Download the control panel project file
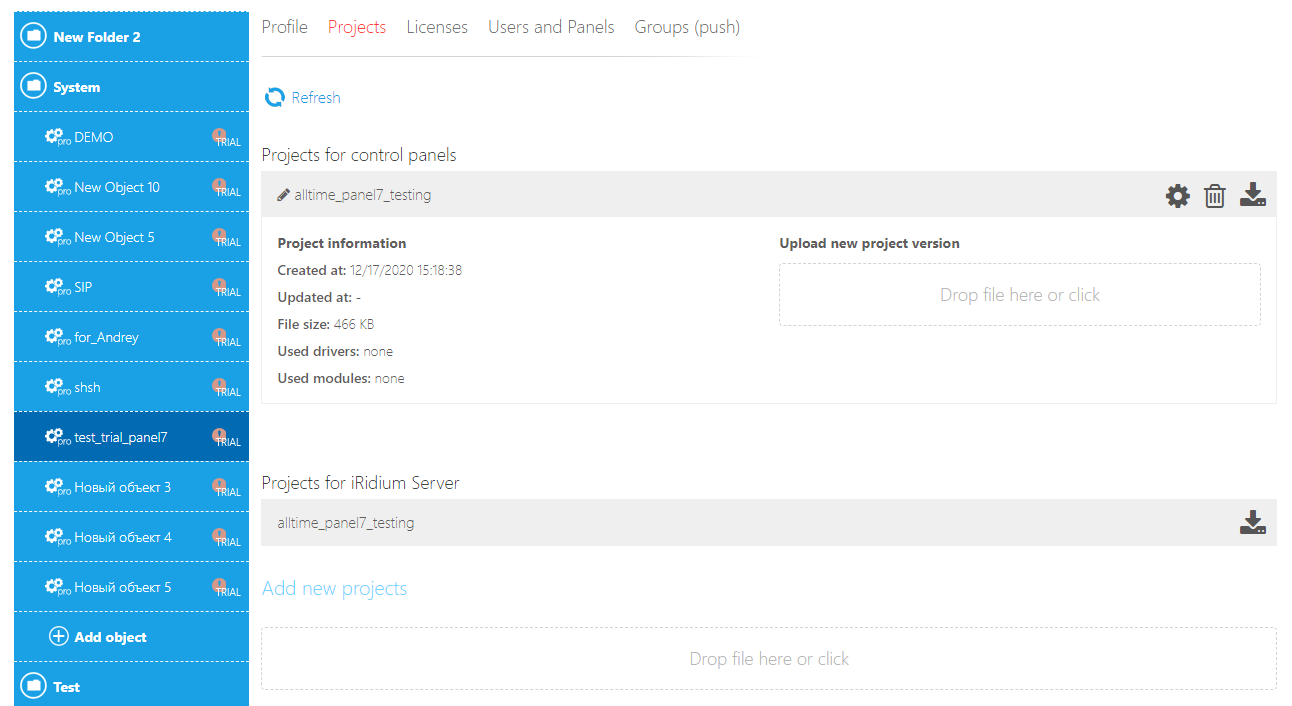 point(1252,195)
